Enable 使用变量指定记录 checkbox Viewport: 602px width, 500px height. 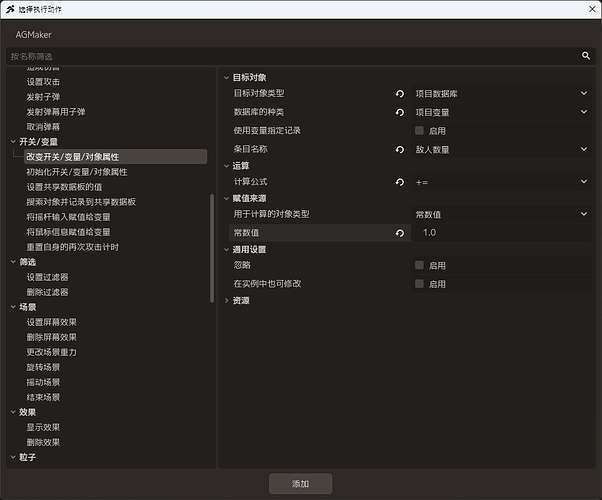pyautogui.click(x=419, y=131)
